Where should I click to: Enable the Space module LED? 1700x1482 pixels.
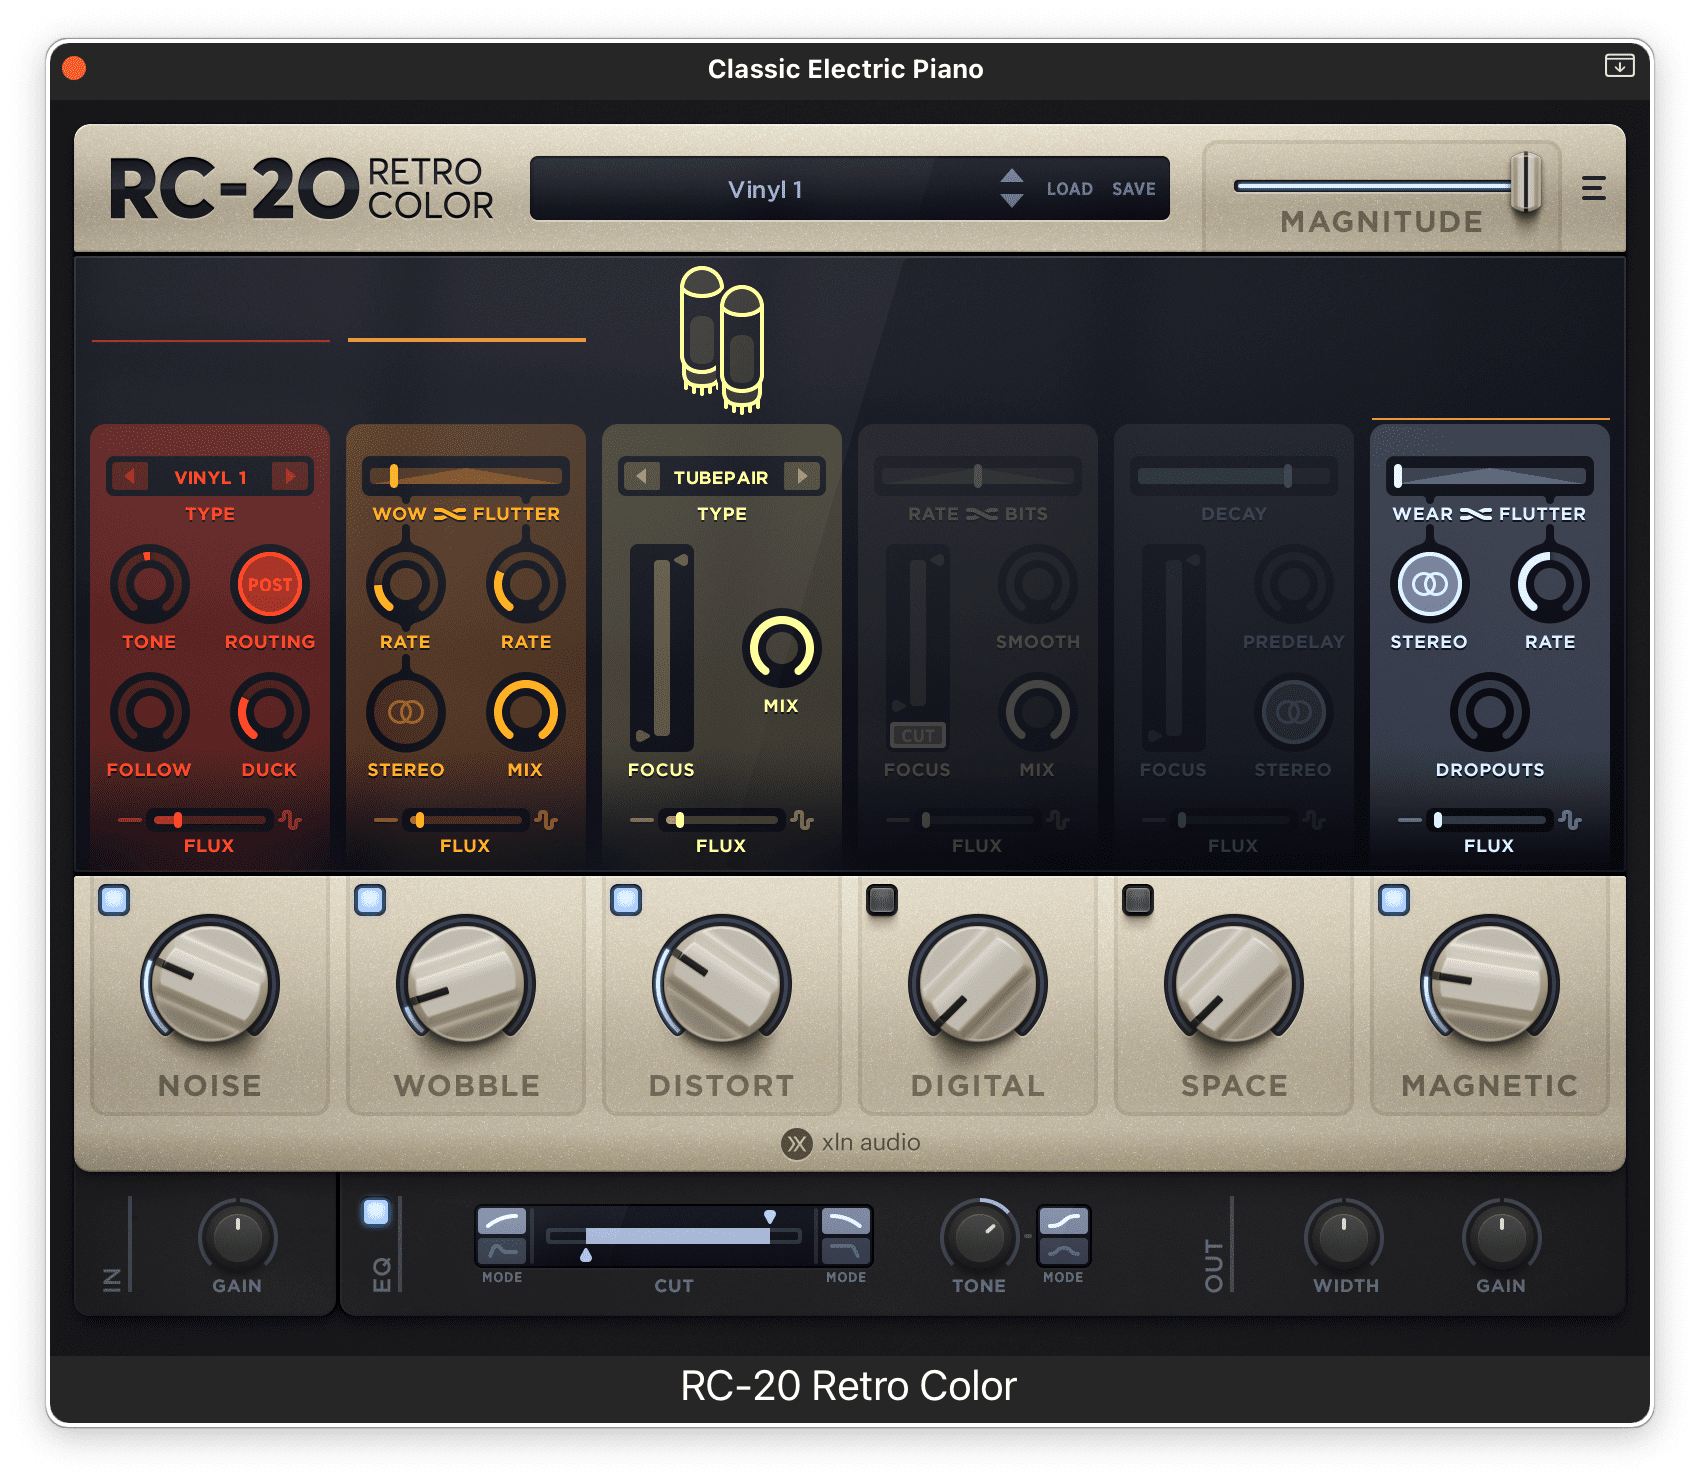pos(1138,900)
